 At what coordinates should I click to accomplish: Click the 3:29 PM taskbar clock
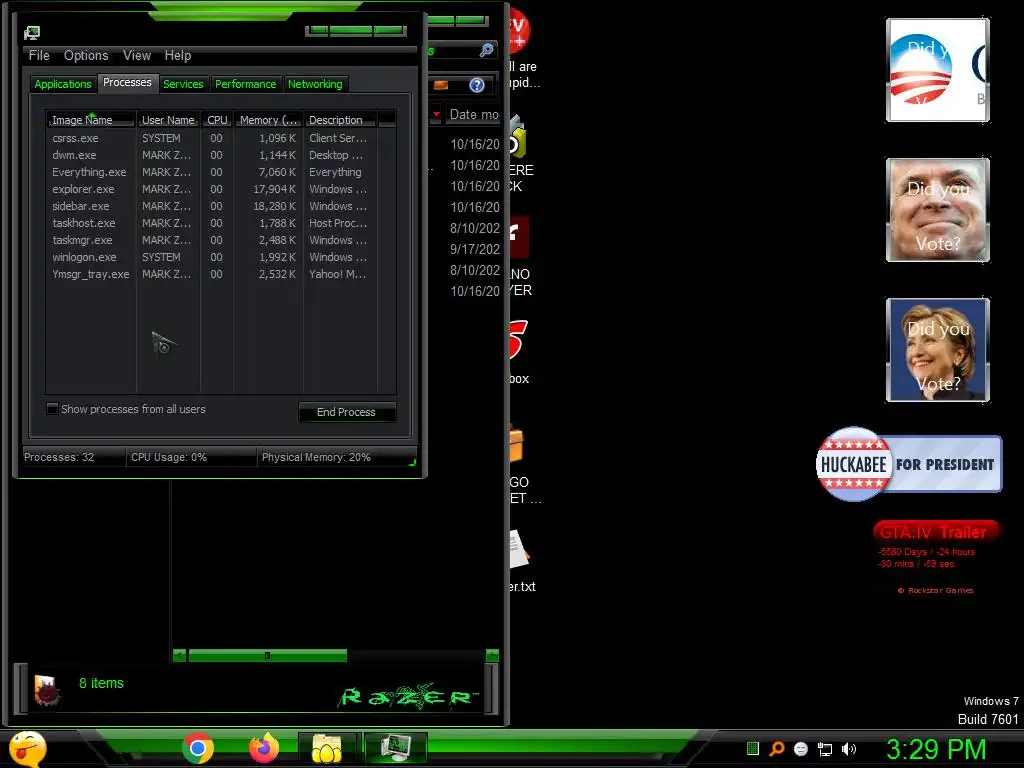(936, 749)
